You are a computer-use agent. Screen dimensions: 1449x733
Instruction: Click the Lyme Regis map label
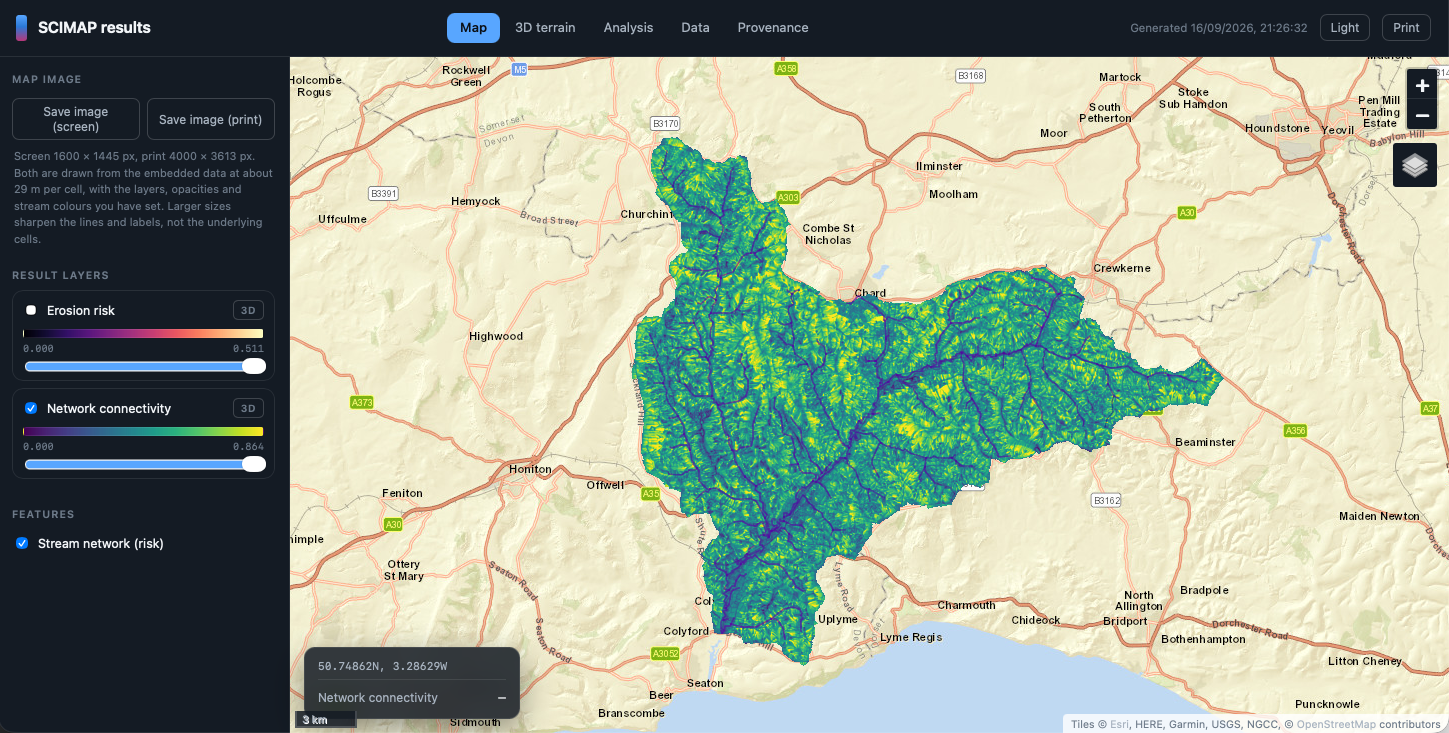pos(910,637)
